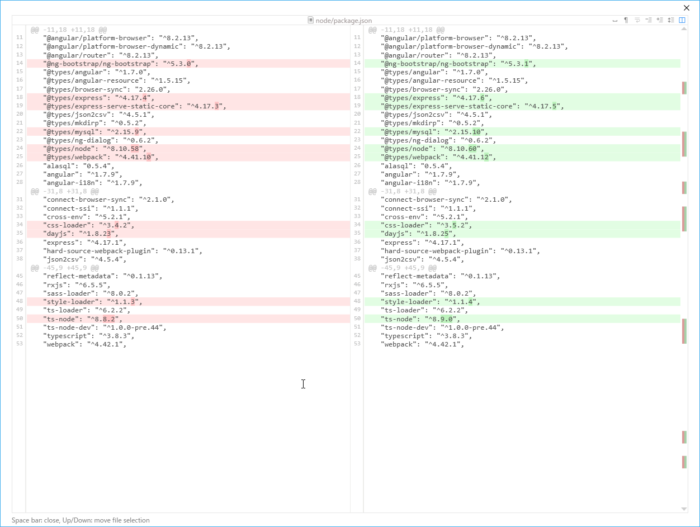This screenshot has width=700, height=527.
Task: Select left hunk header @@ -45,9 +45,9 @@
Action: [65, 268]
